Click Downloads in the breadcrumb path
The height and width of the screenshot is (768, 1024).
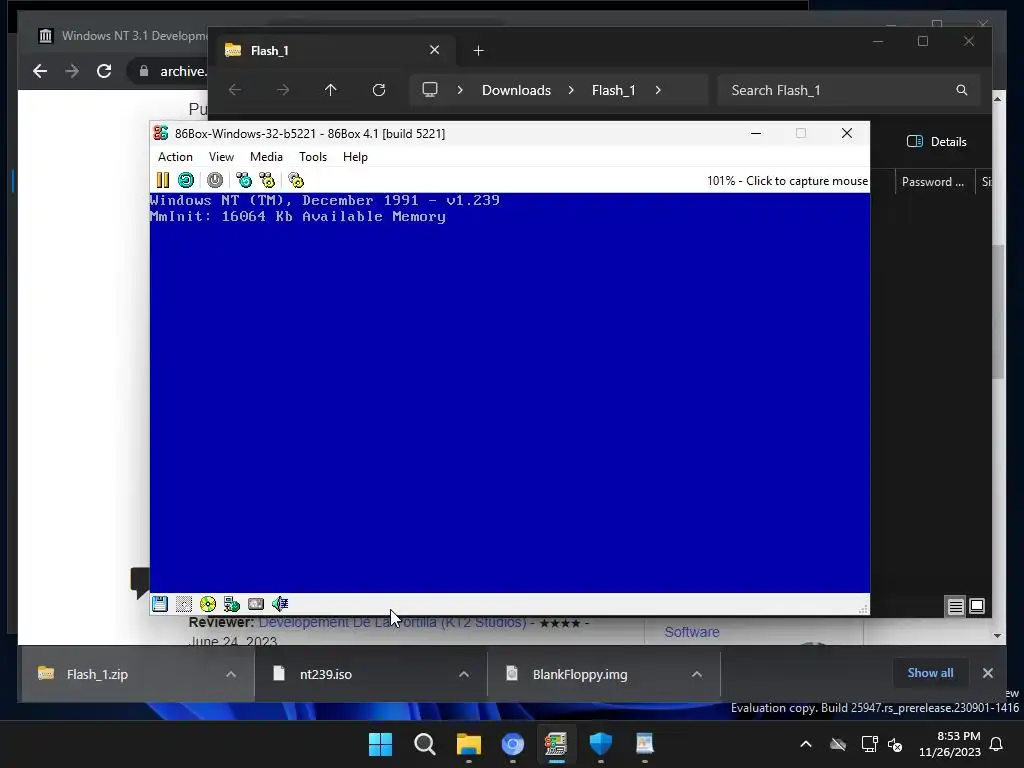517,90
